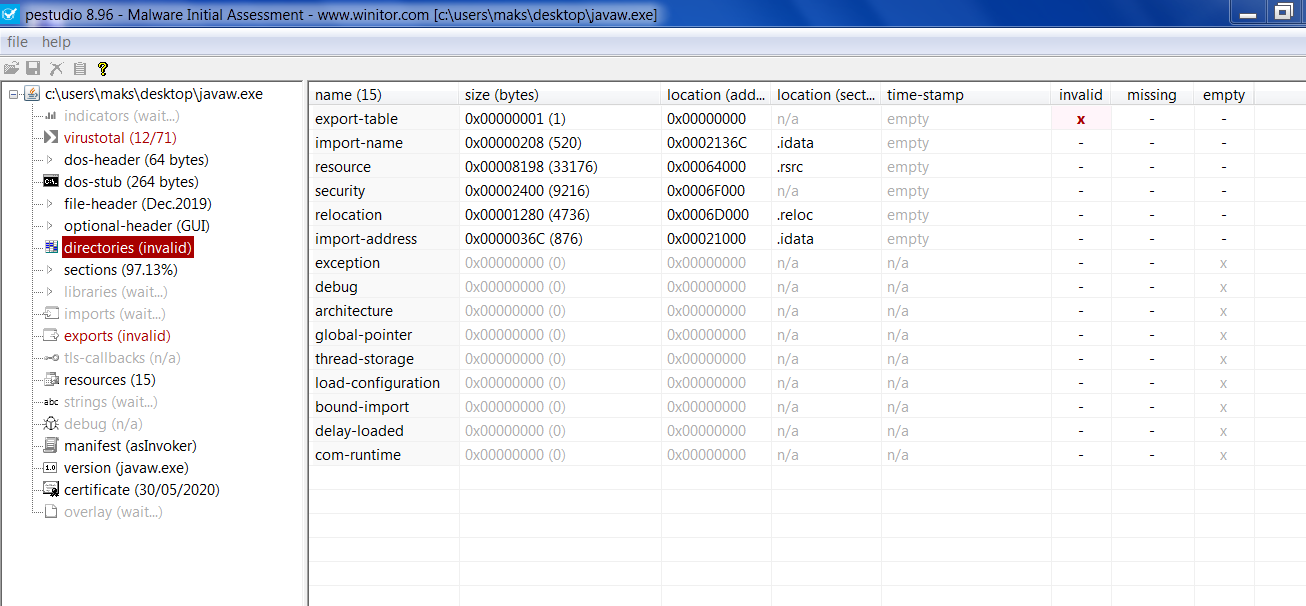Viewport: 1306px width, 606px height.
Task: Click the debug bug icon
Action: 51,424
